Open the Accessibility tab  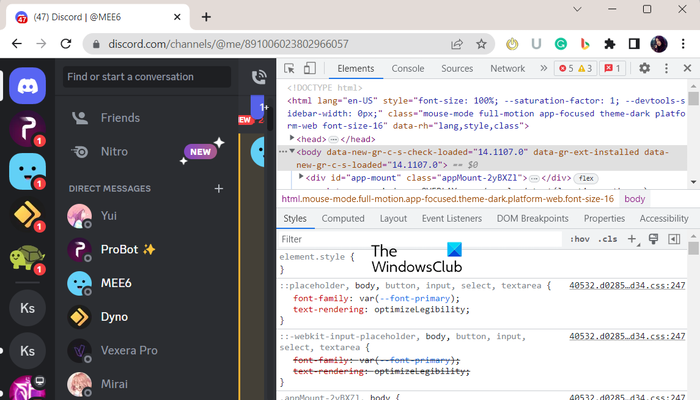pos(664,219)
